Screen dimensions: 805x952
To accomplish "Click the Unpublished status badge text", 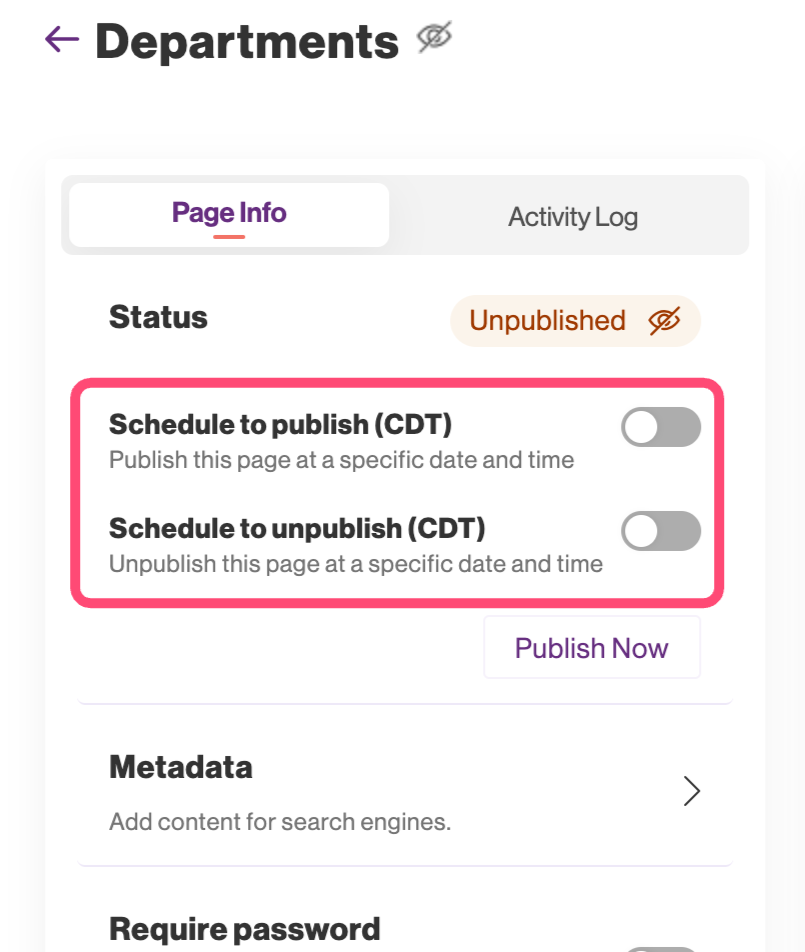I will [547, 321].
